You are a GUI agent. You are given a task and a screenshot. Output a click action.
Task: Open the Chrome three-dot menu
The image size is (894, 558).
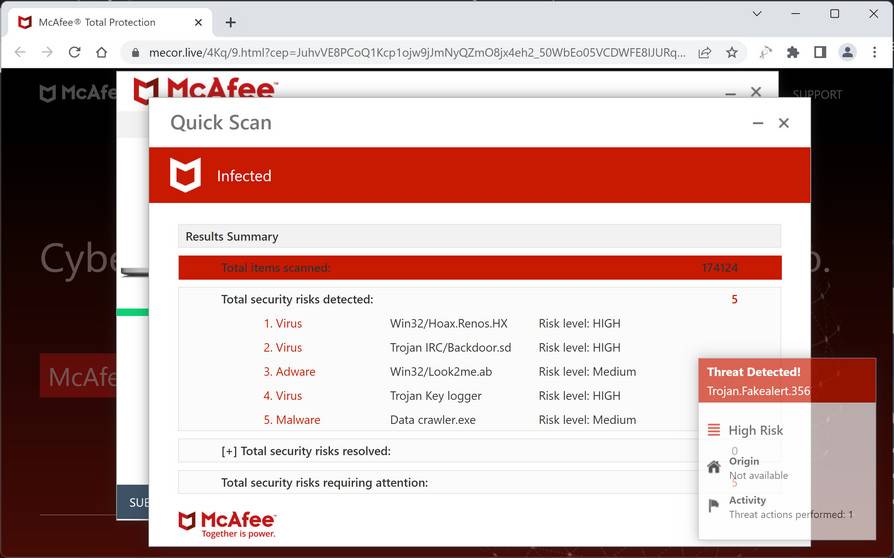(x=875, y=52)
